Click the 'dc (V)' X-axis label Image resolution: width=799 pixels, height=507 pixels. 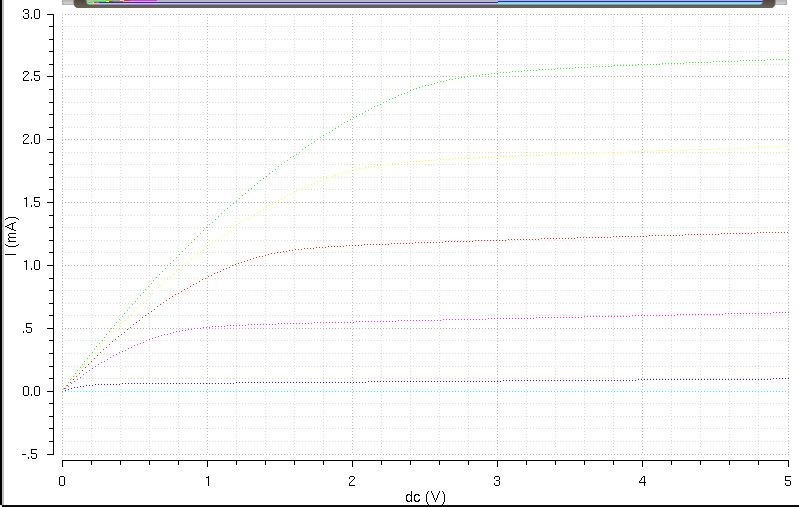(x=425, y=497)
